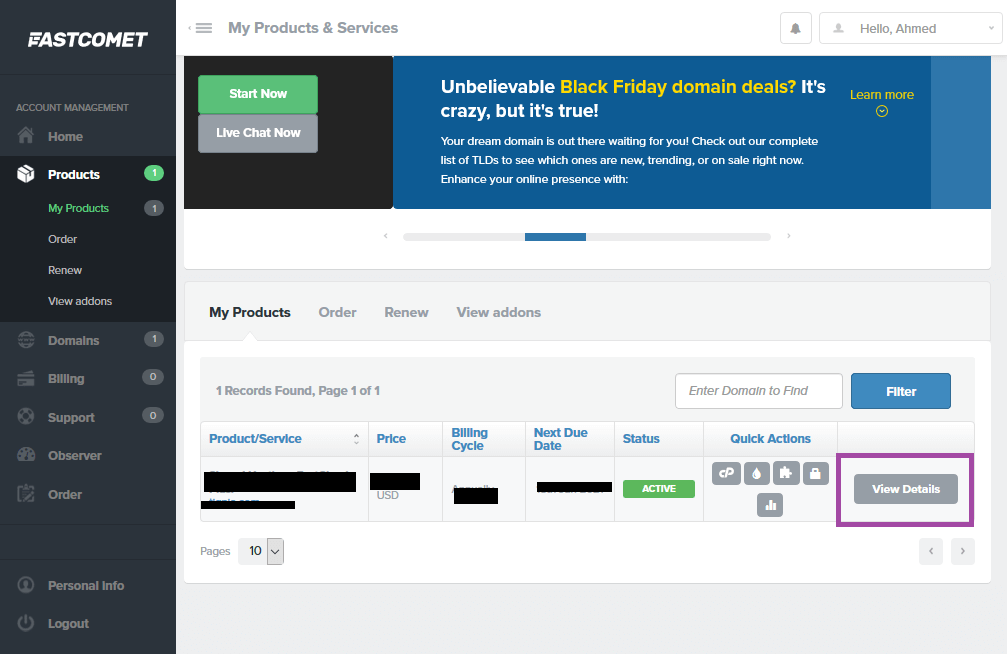
Task: Open View addons sidebar sub-item
Action: (80, 301)
